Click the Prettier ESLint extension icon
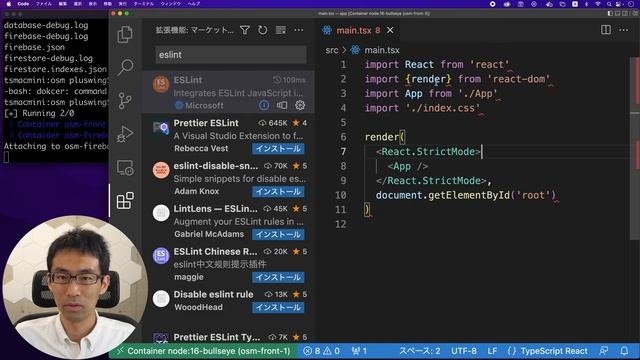The height and width of the screenshot is (360, 640). pyautogui.click(x=161, y=128)
